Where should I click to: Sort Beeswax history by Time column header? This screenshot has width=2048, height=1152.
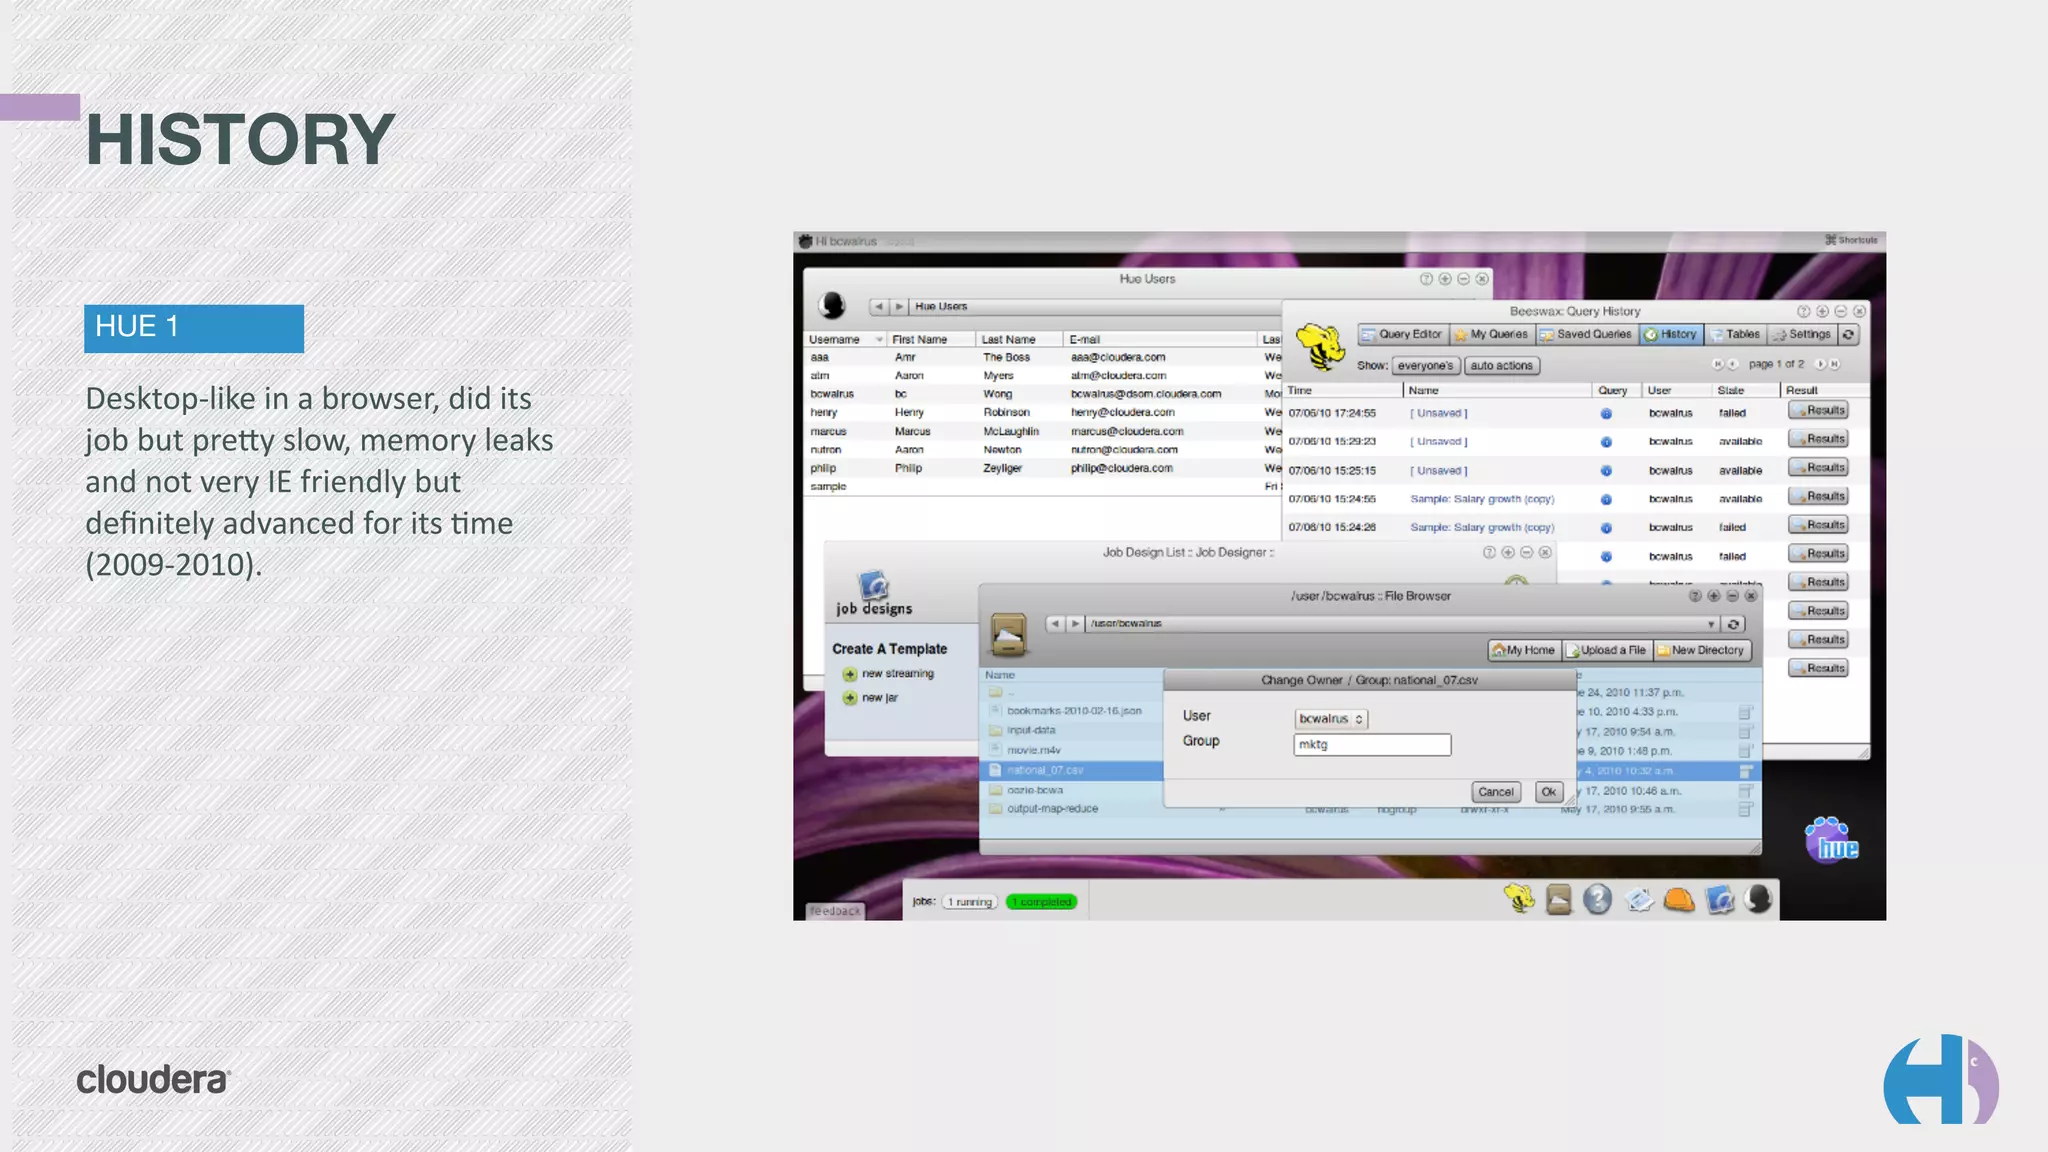(x=1343, y=391)
